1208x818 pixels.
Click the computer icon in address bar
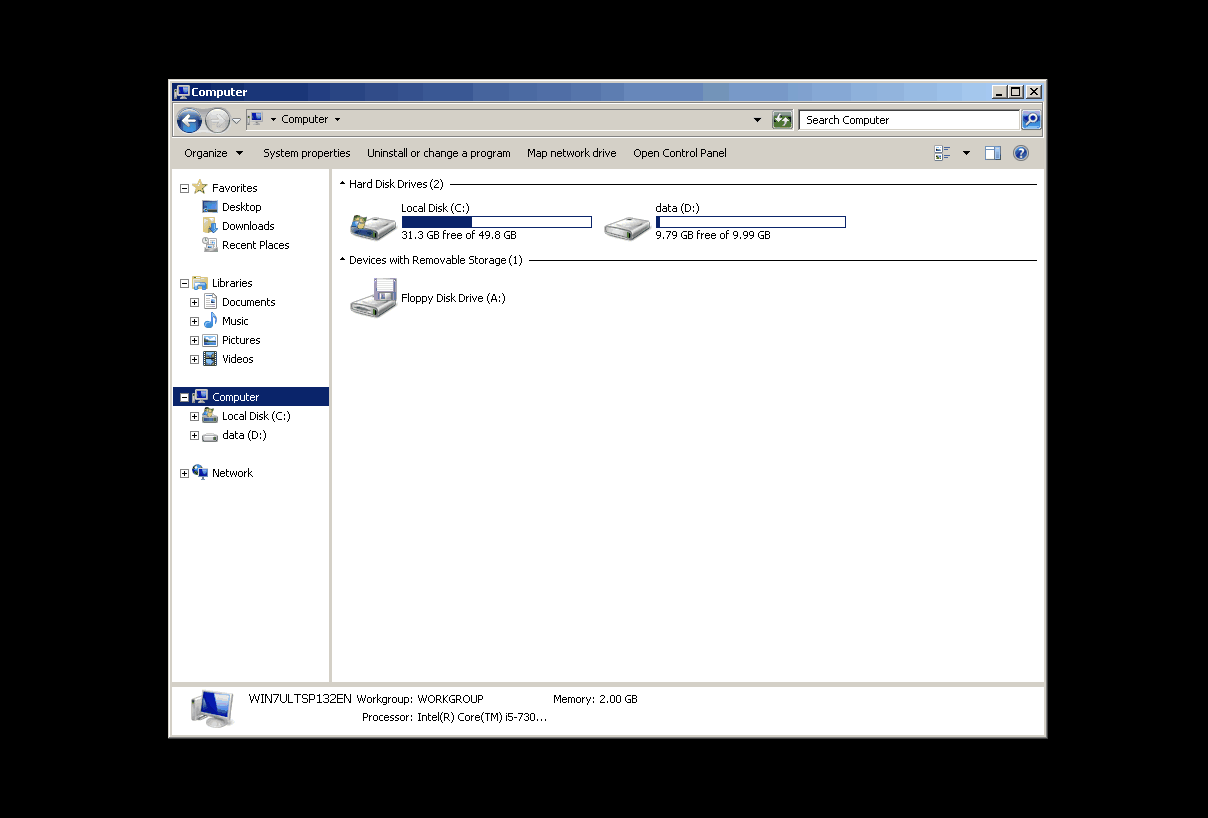pos(255,119)
